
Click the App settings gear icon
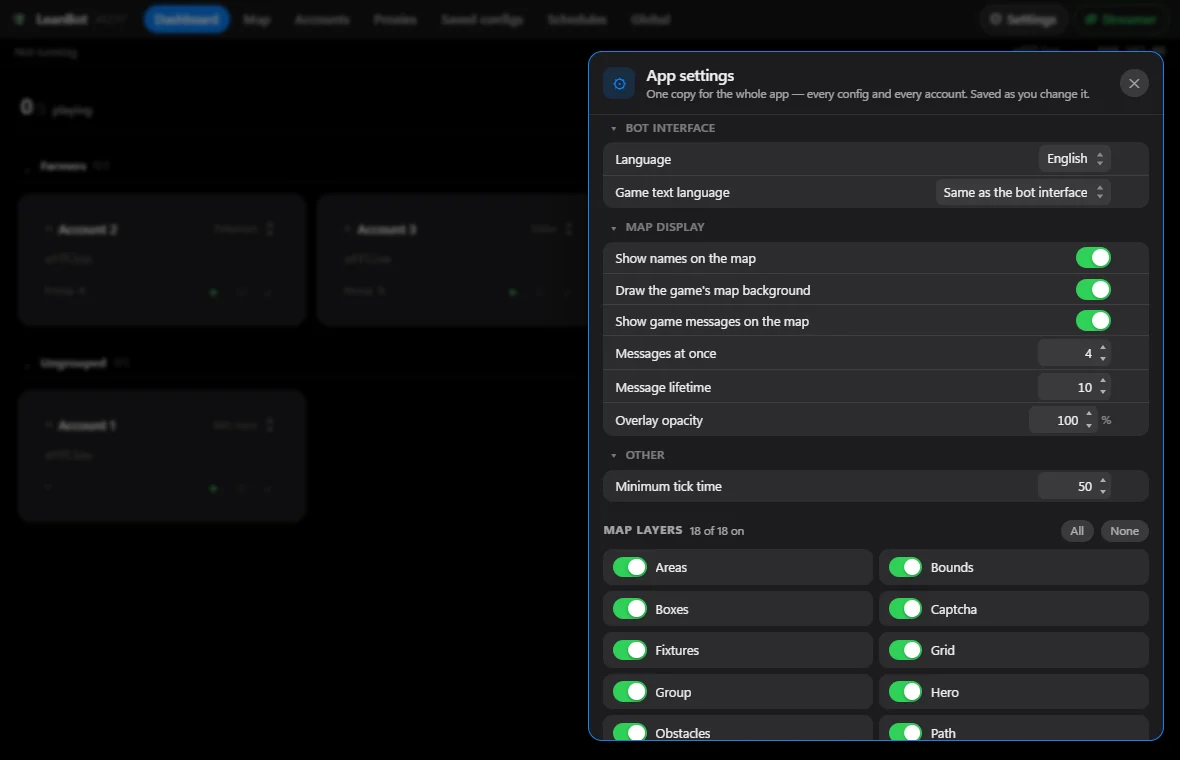point(619,84)
